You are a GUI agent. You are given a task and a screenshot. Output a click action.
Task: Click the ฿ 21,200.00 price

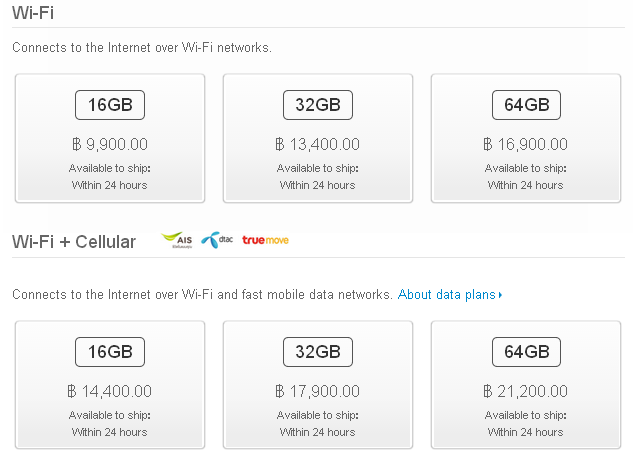pyautogui.click(x=526, y=391)
